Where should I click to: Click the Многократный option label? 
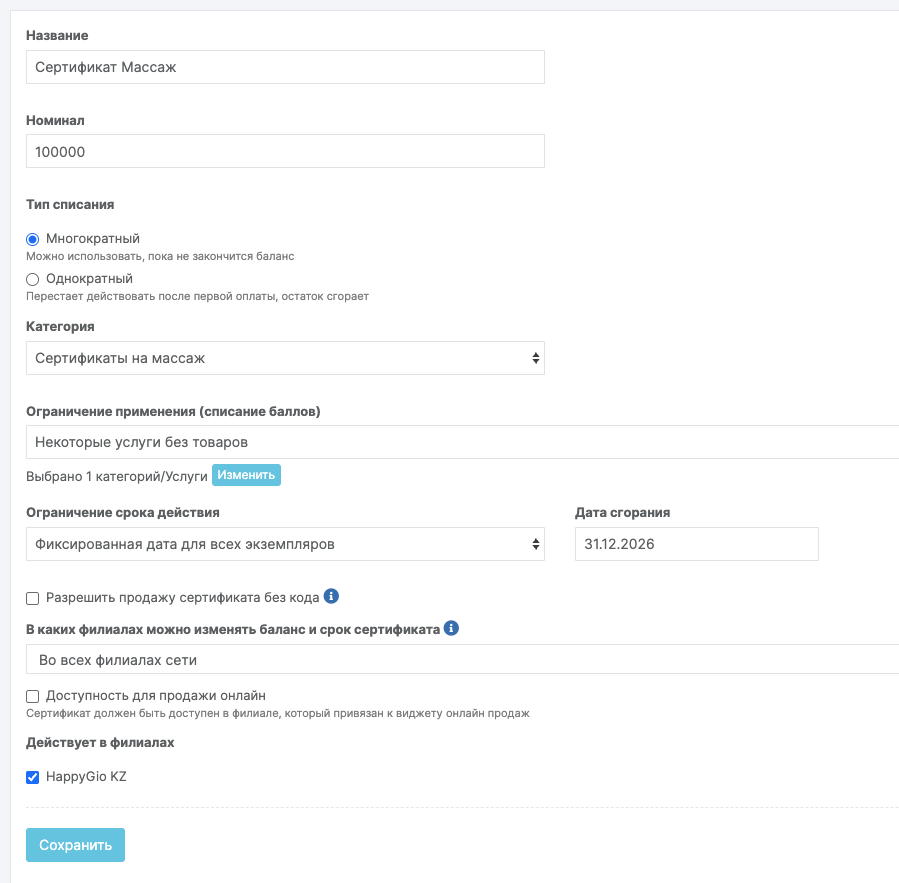(93, 239)
